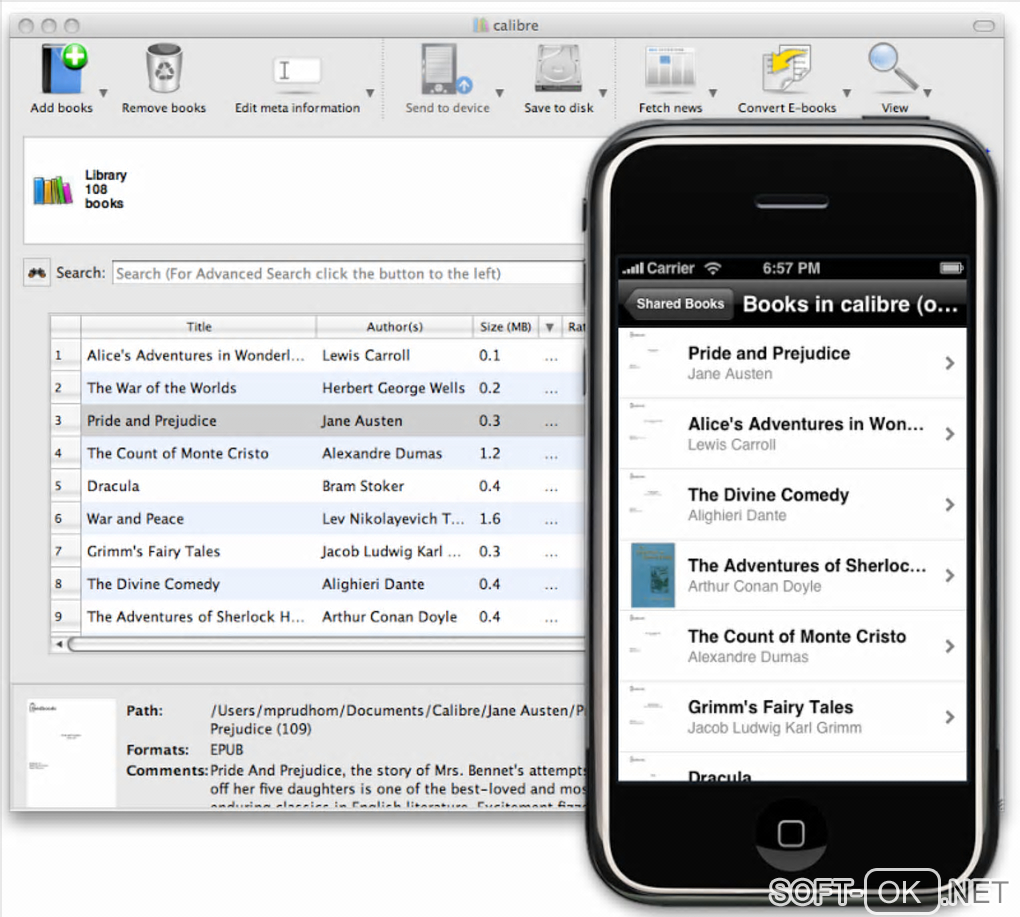Click the Fetch news icon

(x=669, y=68)
